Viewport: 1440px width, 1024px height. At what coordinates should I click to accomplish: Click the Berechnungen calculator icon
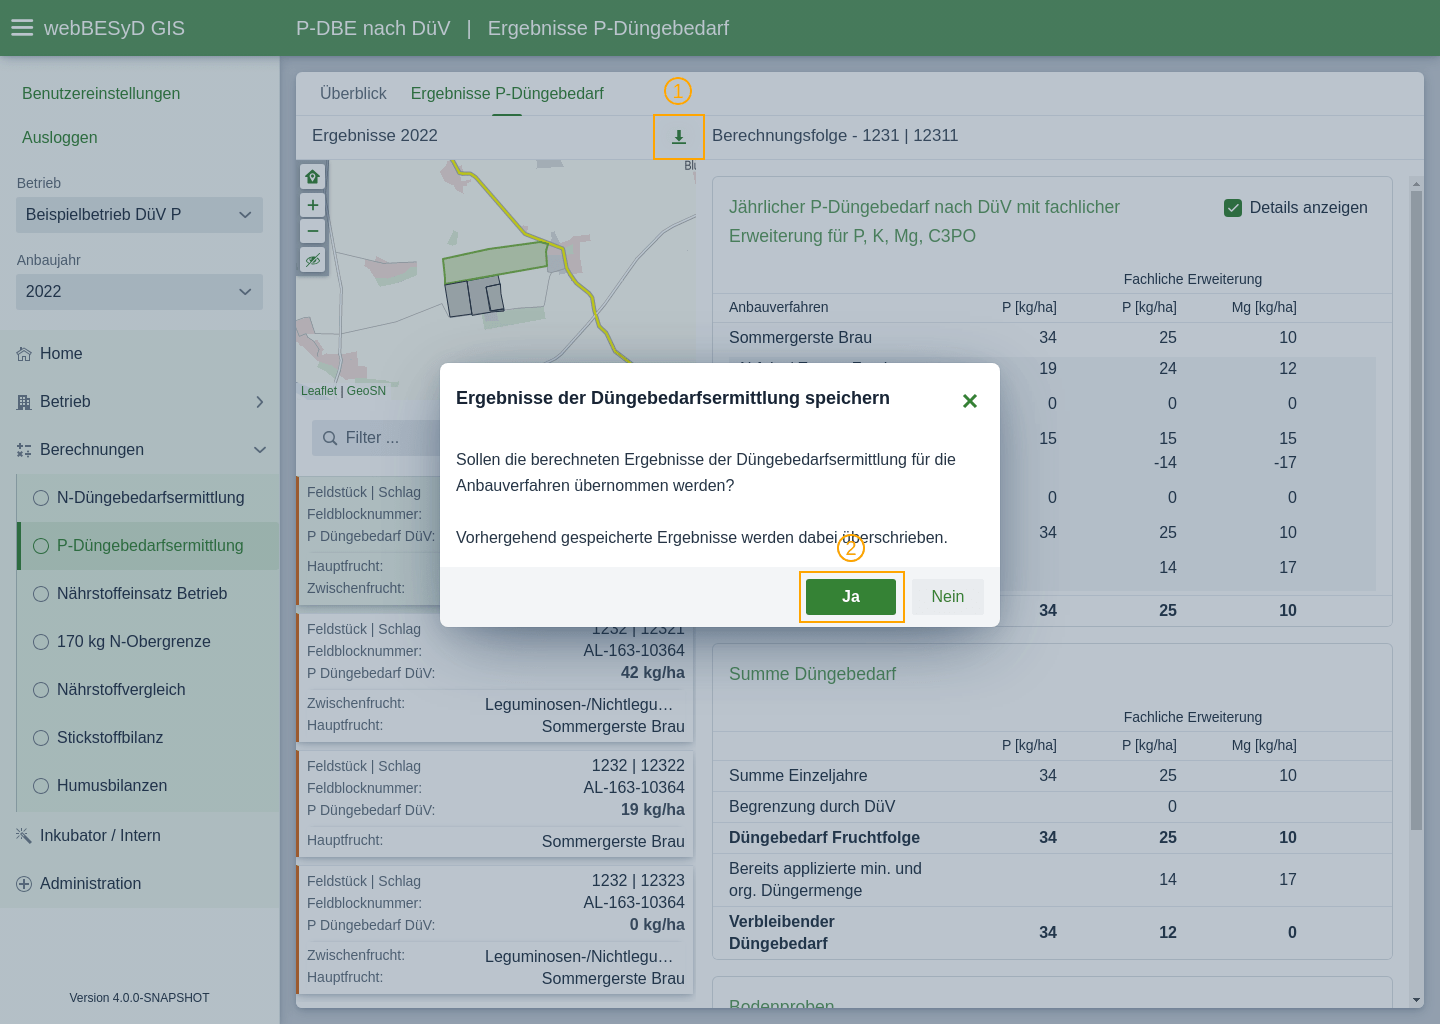(24, 450)
